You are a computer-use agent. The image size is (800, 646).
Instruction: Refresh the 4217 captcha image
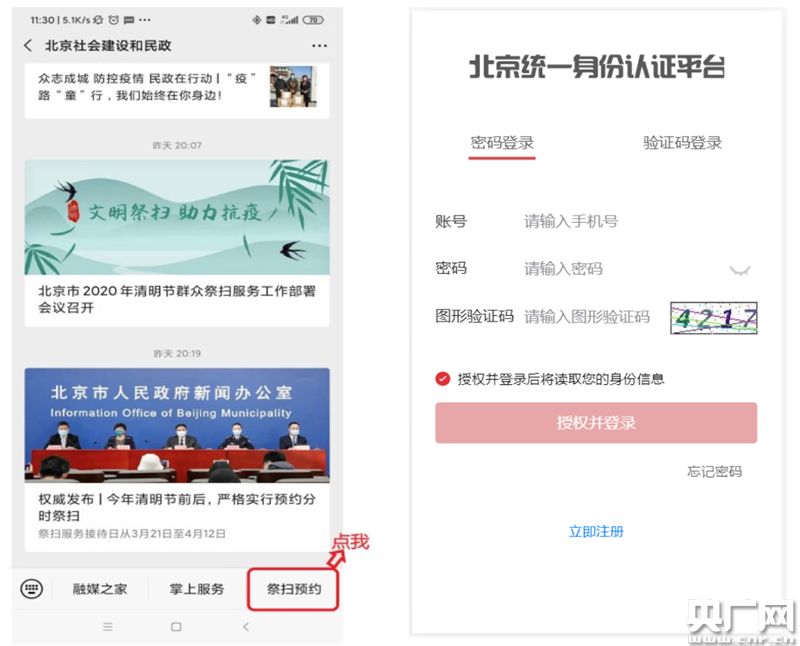pyautogui.click(x=713, y=318)
